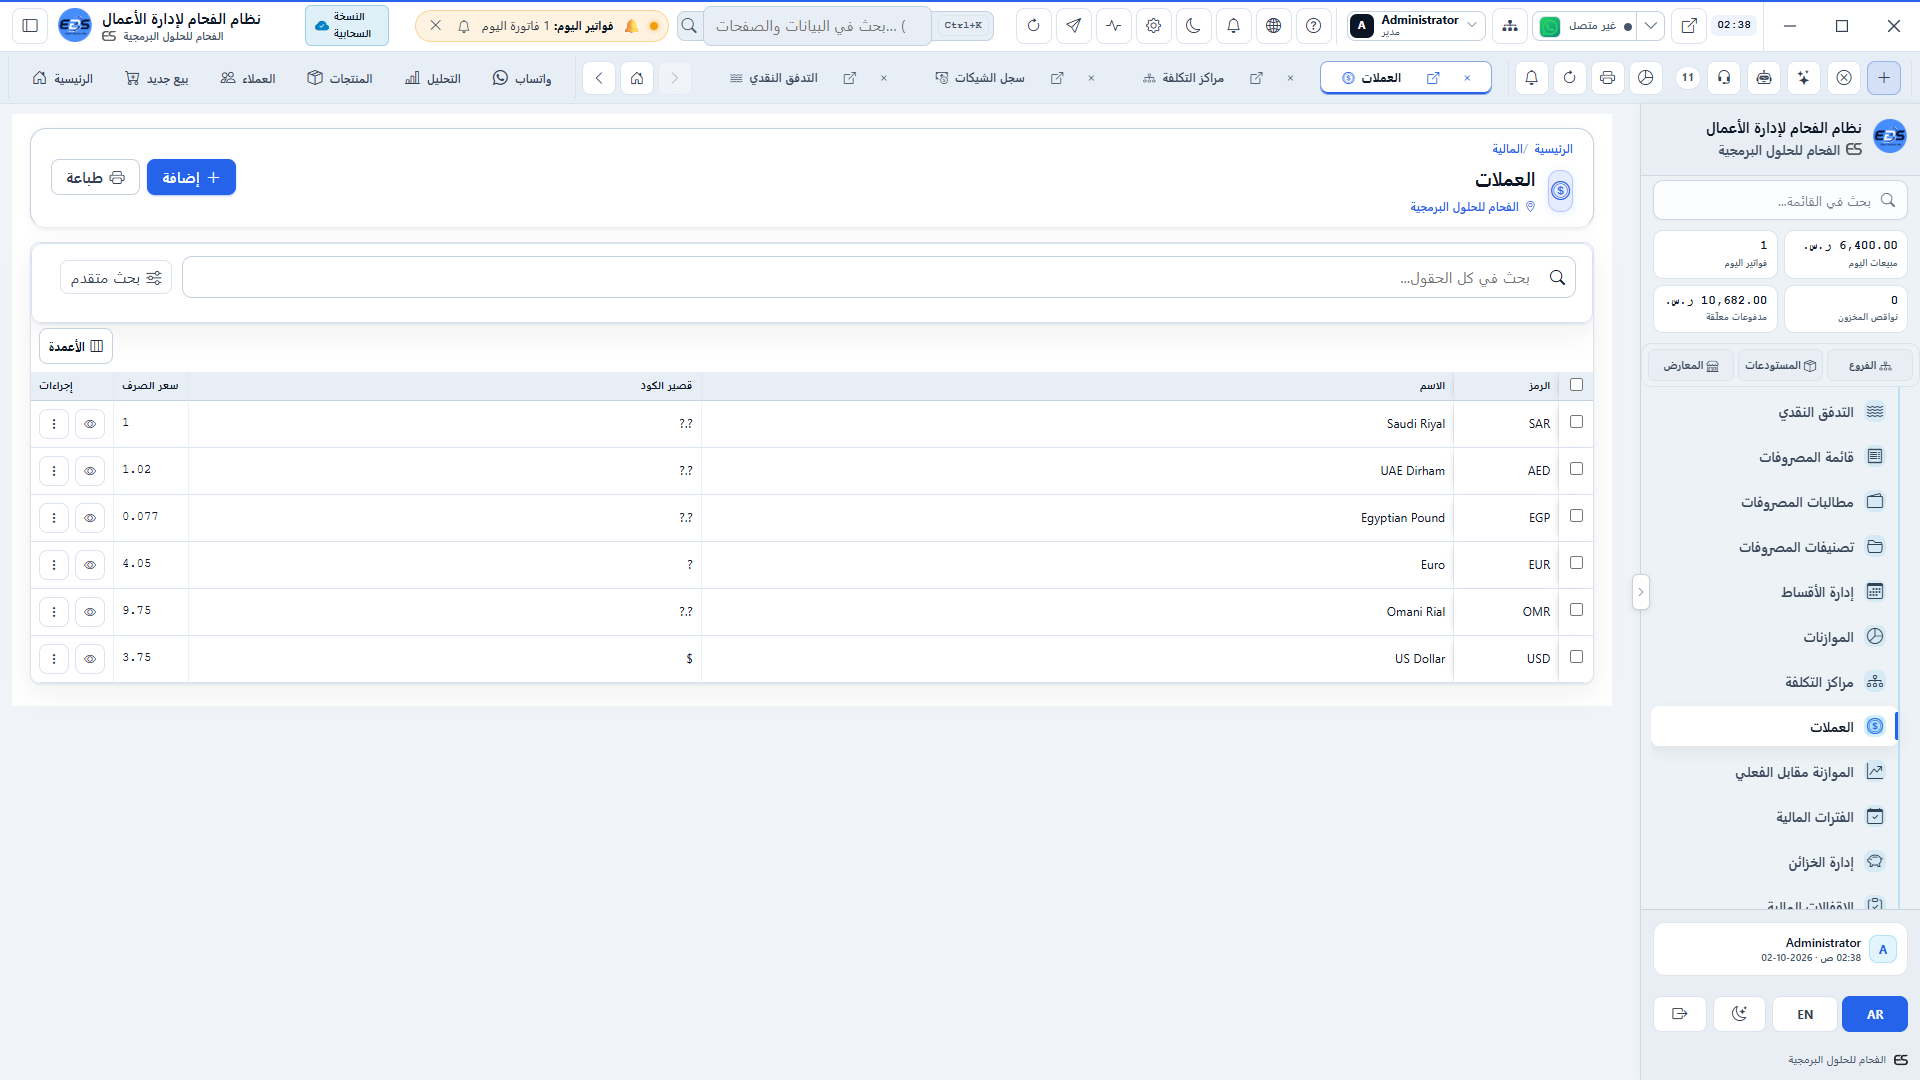Open the Administrator user dropdown

[1416, 26]
